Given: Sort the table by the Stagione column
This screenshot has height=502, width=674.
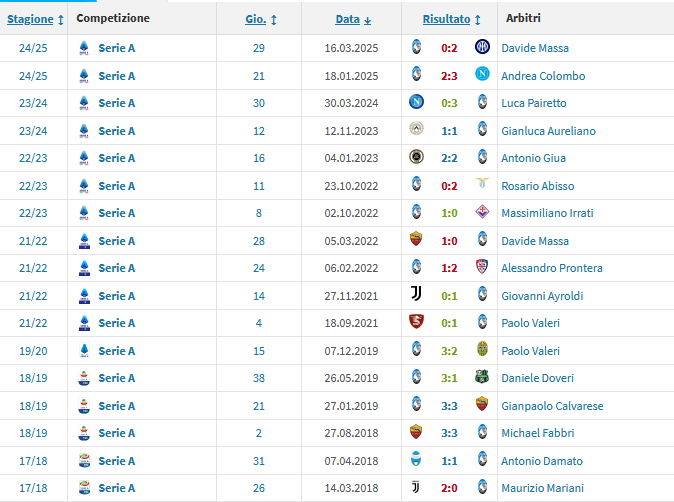Looking at the screenshot, I should pyautogui.click(x=30, y=19).
